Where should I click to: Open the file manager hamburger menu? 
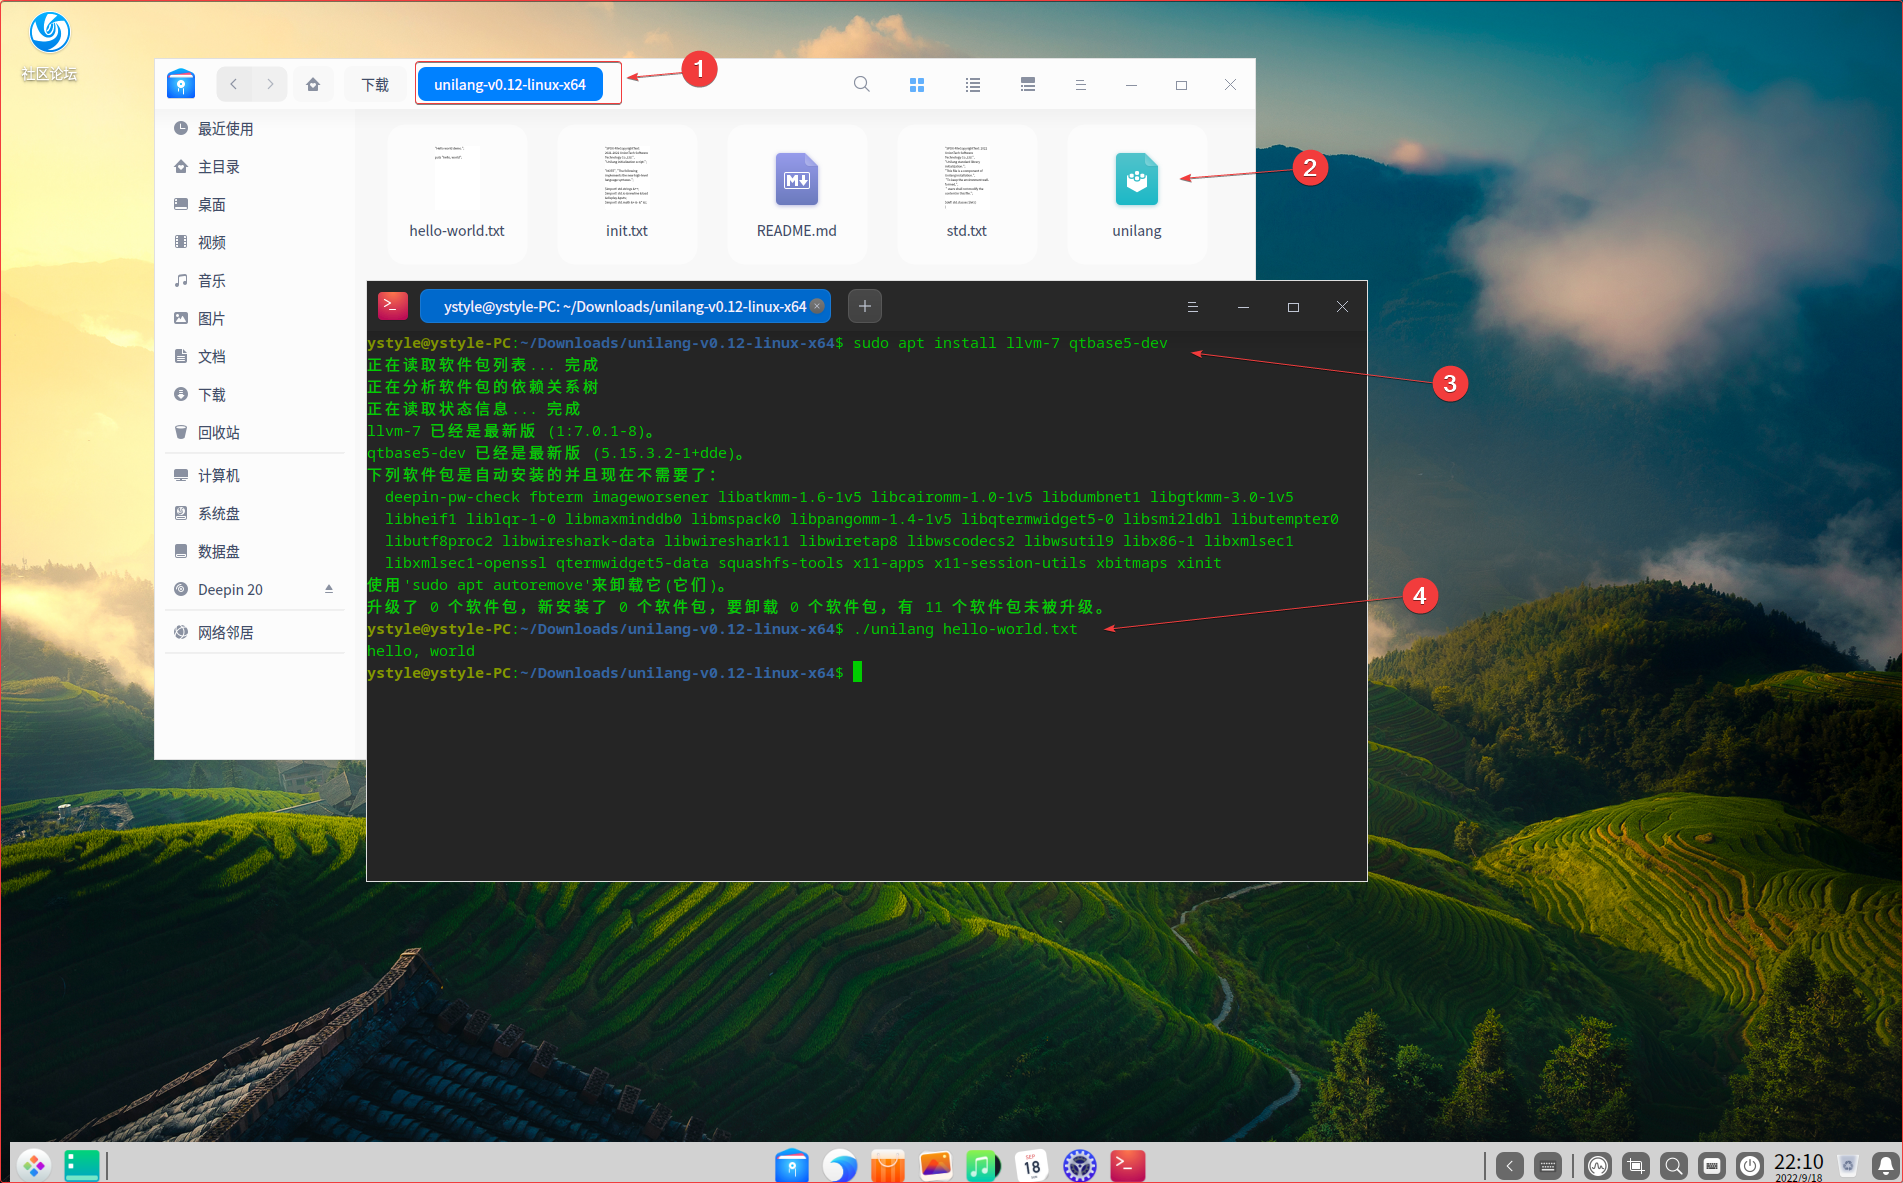click(x=1080, y=85)
